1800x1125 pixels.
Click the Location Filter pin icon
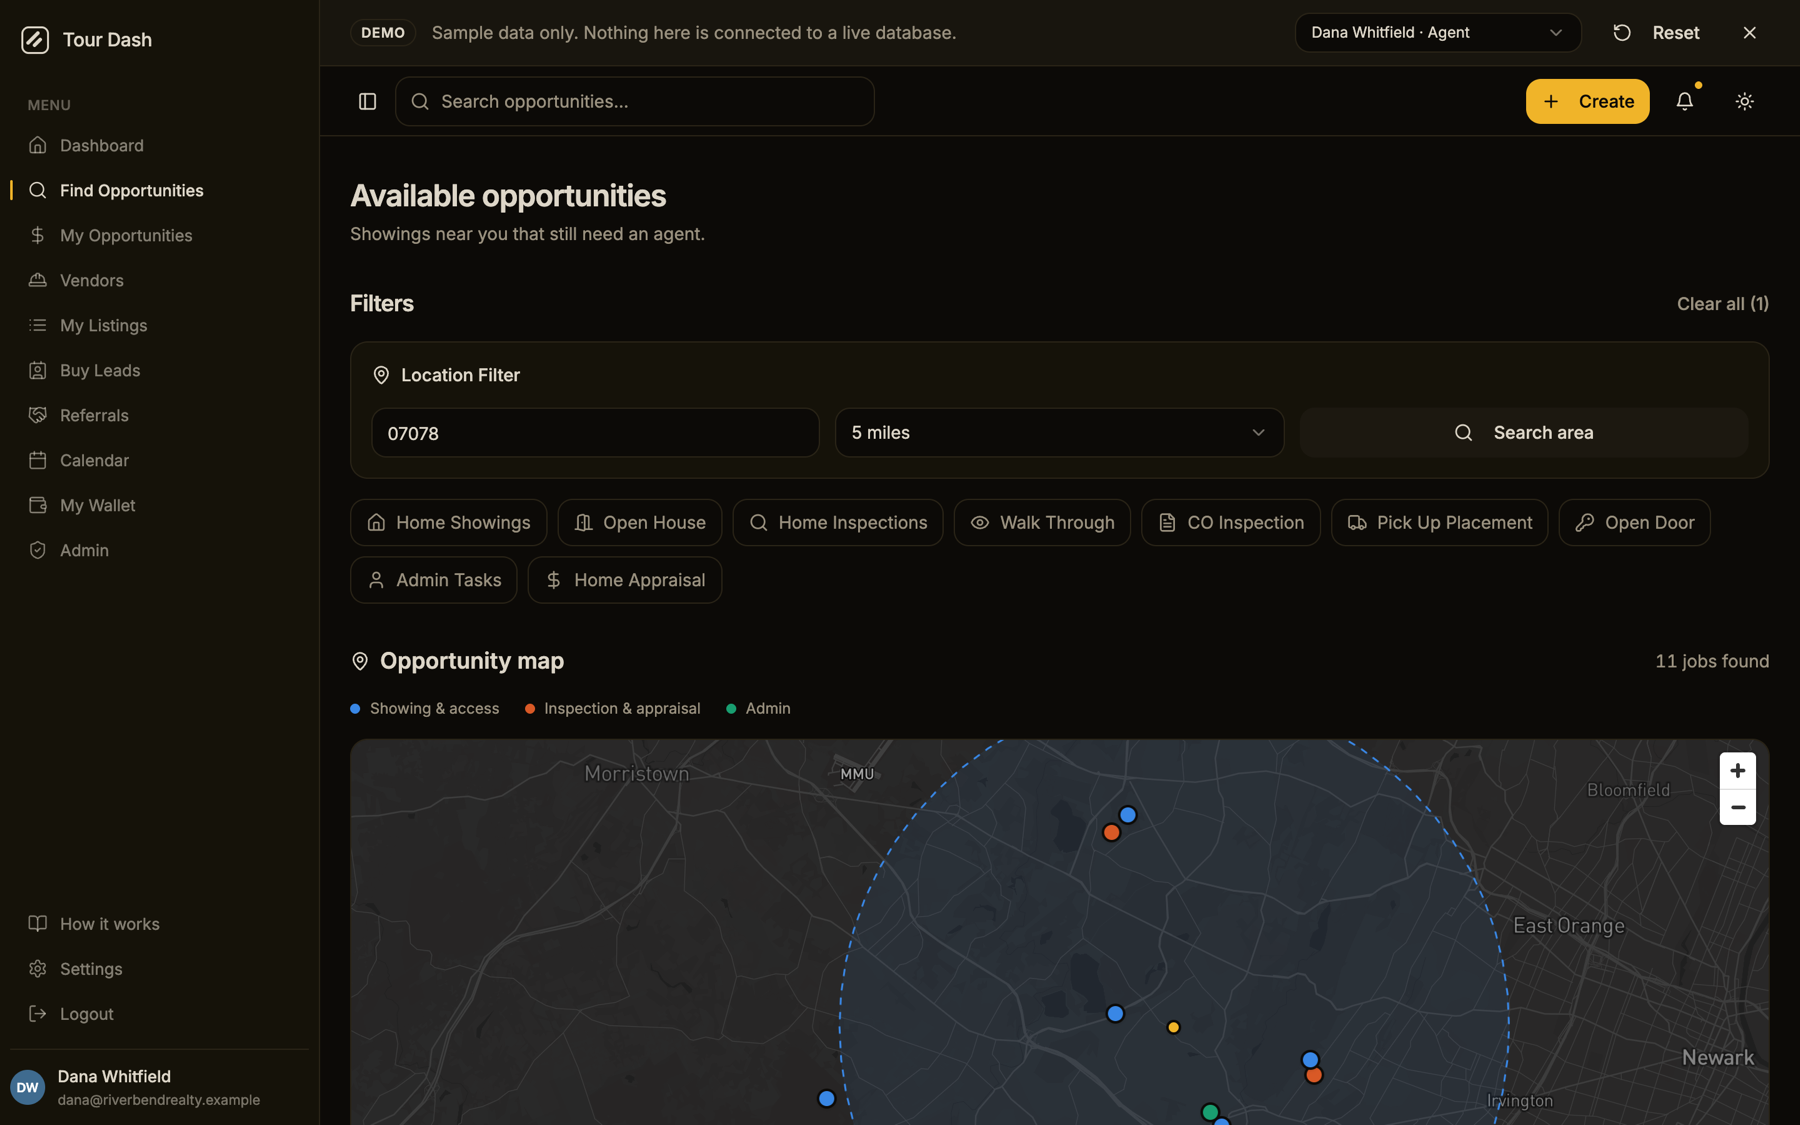point(381,375)
